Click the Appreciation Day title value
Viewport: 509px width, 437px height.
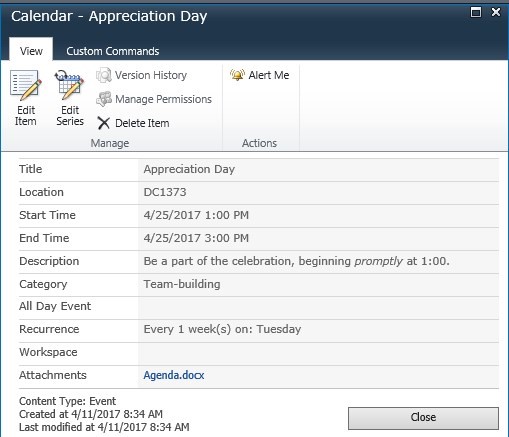click(x=189, y=169)
